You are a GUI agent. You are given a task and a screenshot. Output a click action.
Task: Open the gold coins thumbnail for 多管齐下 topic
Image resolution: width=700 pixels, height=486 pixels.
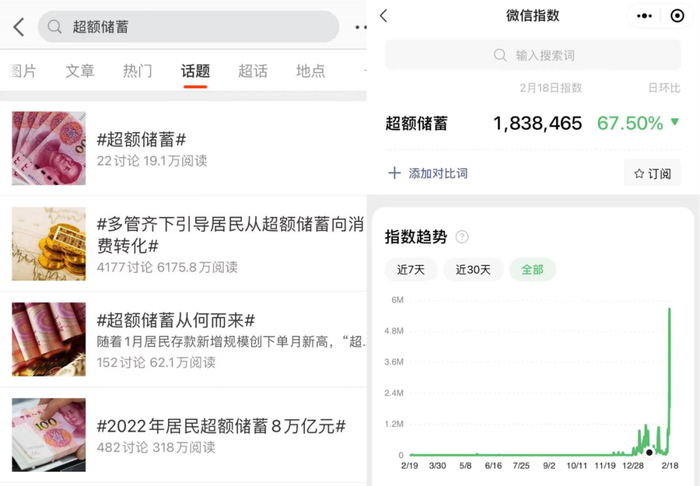pyautogui.click(x=49, y=244)
